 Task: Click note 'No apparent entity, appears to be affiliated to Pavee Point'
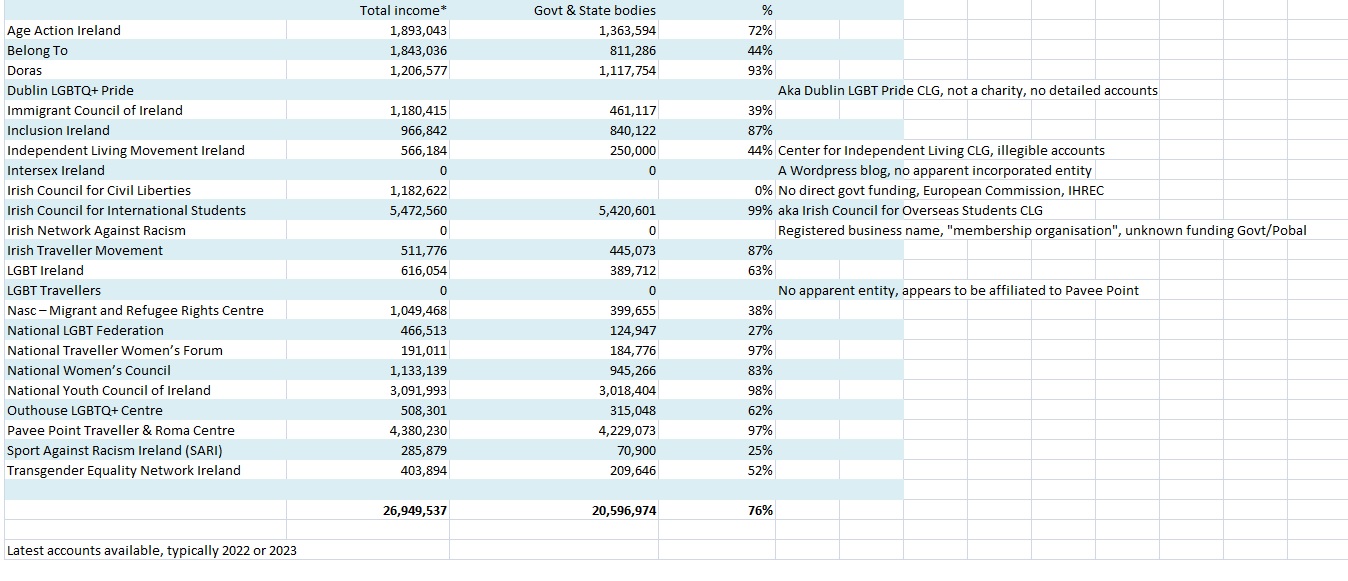point(958,290)
